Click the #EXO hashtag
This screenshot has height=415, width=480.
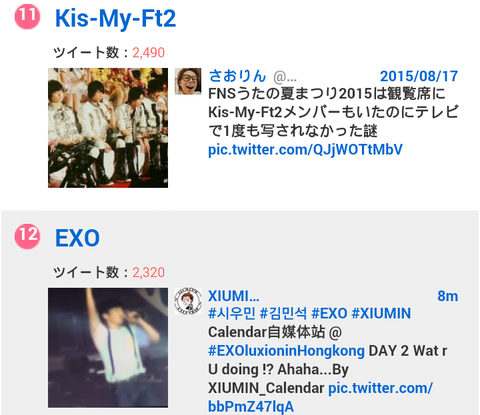click(x=329, y=314)
